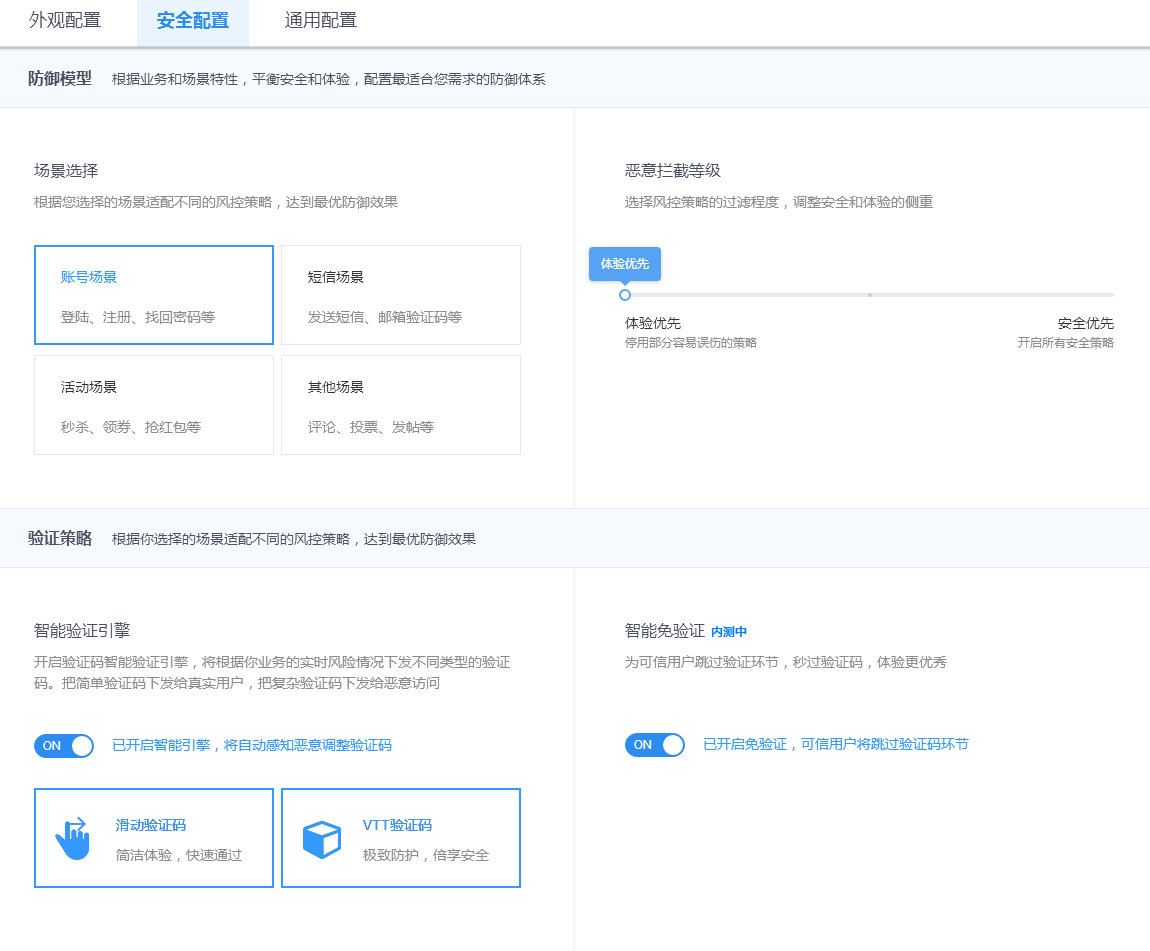Click the 体验优先 tooltip bubble

625,263
